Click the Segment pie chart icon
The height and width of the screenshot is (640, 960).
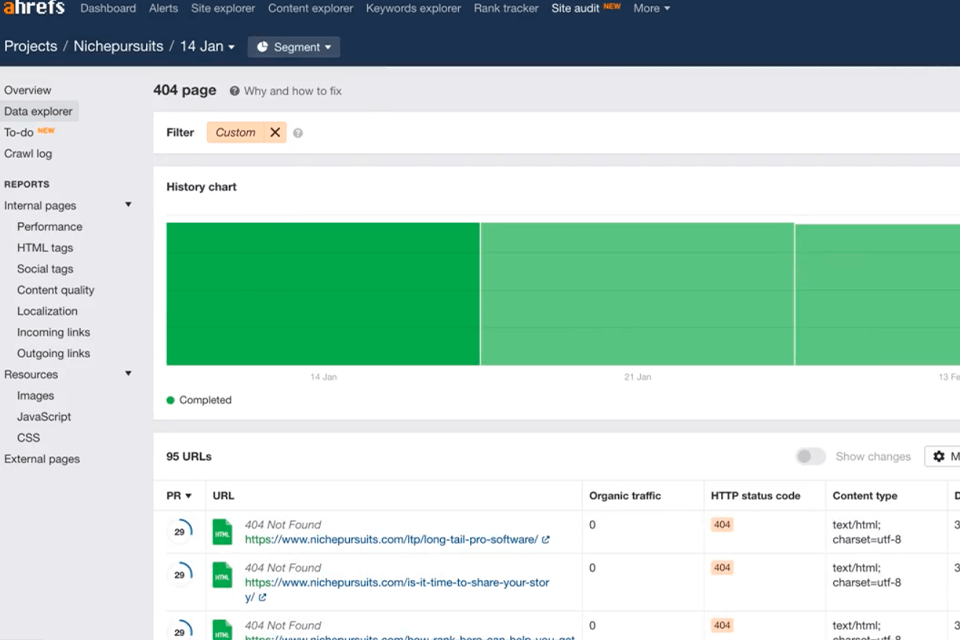[x=262, y=47]
